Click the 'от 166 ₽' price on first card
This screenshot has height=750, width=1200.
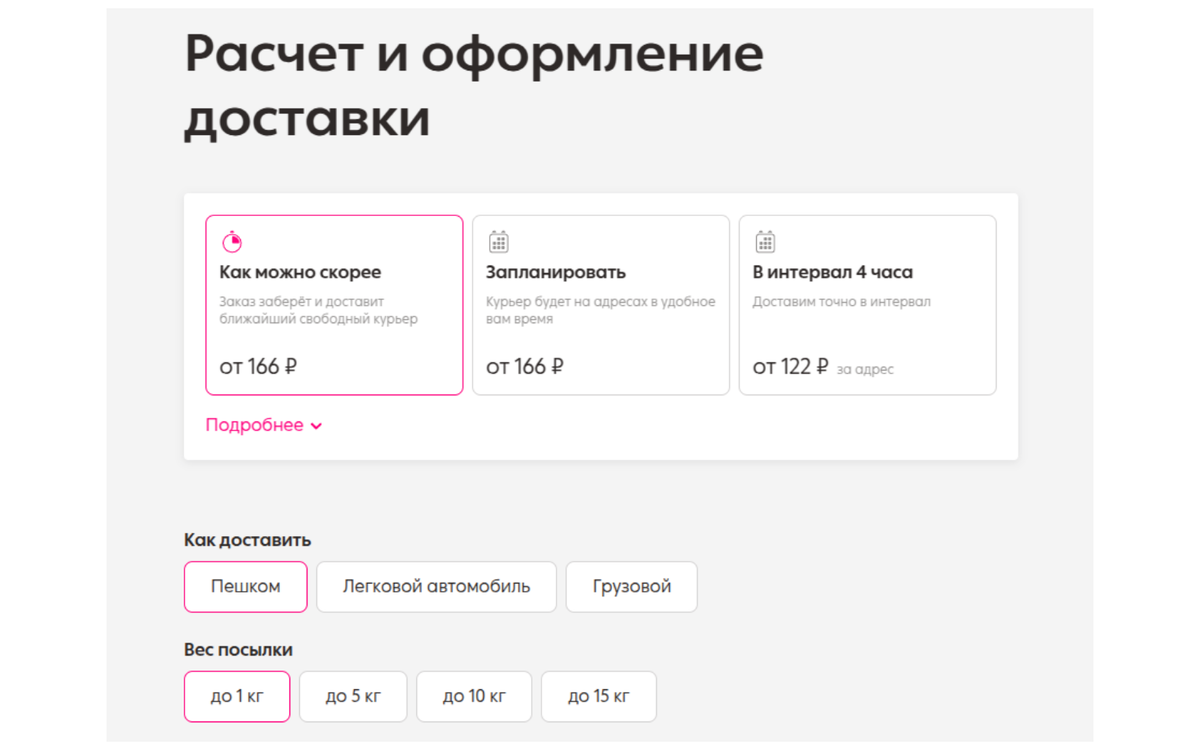point(256,366)
